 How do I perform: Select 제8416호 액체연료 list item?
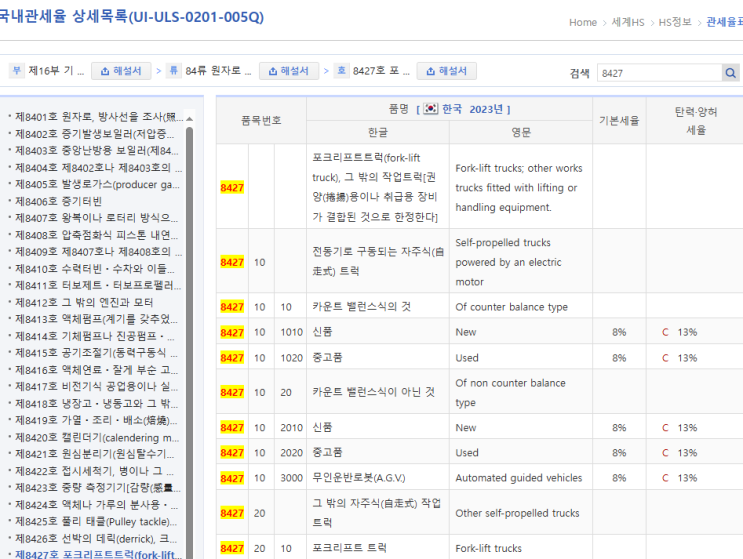pos(96,370)
